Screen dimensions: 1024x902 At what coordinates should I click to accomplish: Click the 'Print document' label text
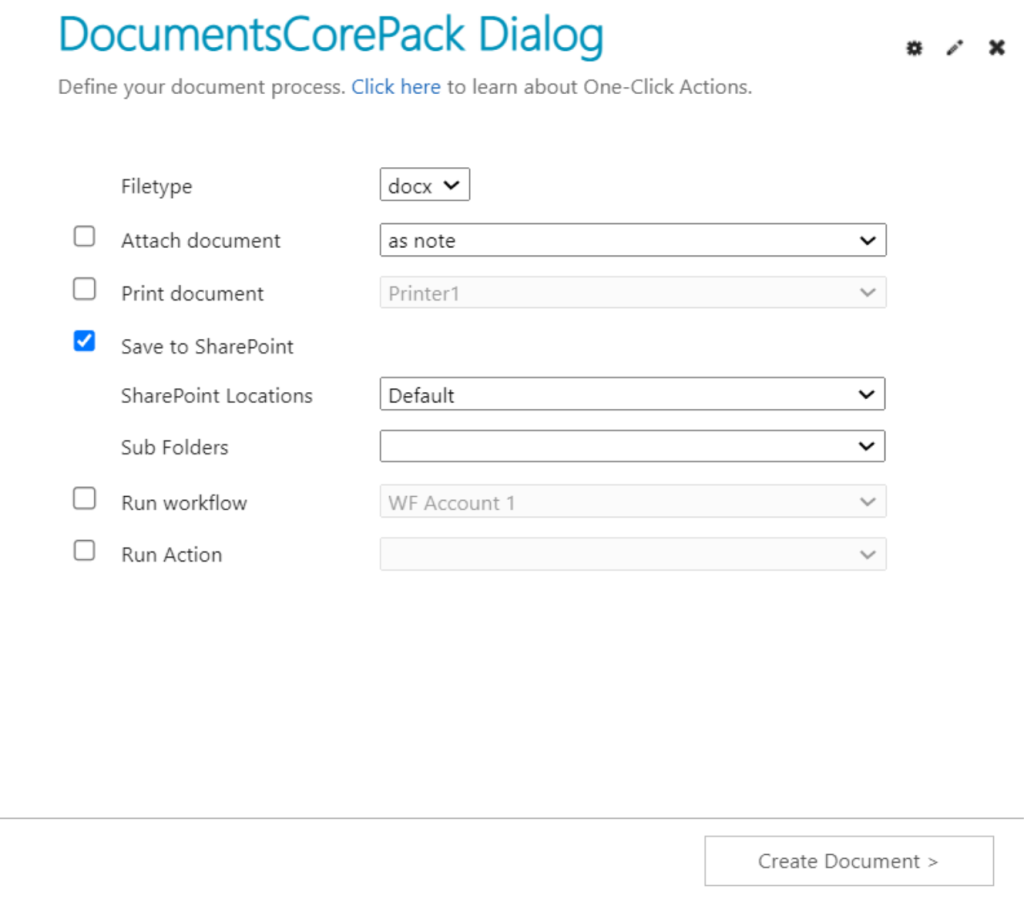coord(192,293)
